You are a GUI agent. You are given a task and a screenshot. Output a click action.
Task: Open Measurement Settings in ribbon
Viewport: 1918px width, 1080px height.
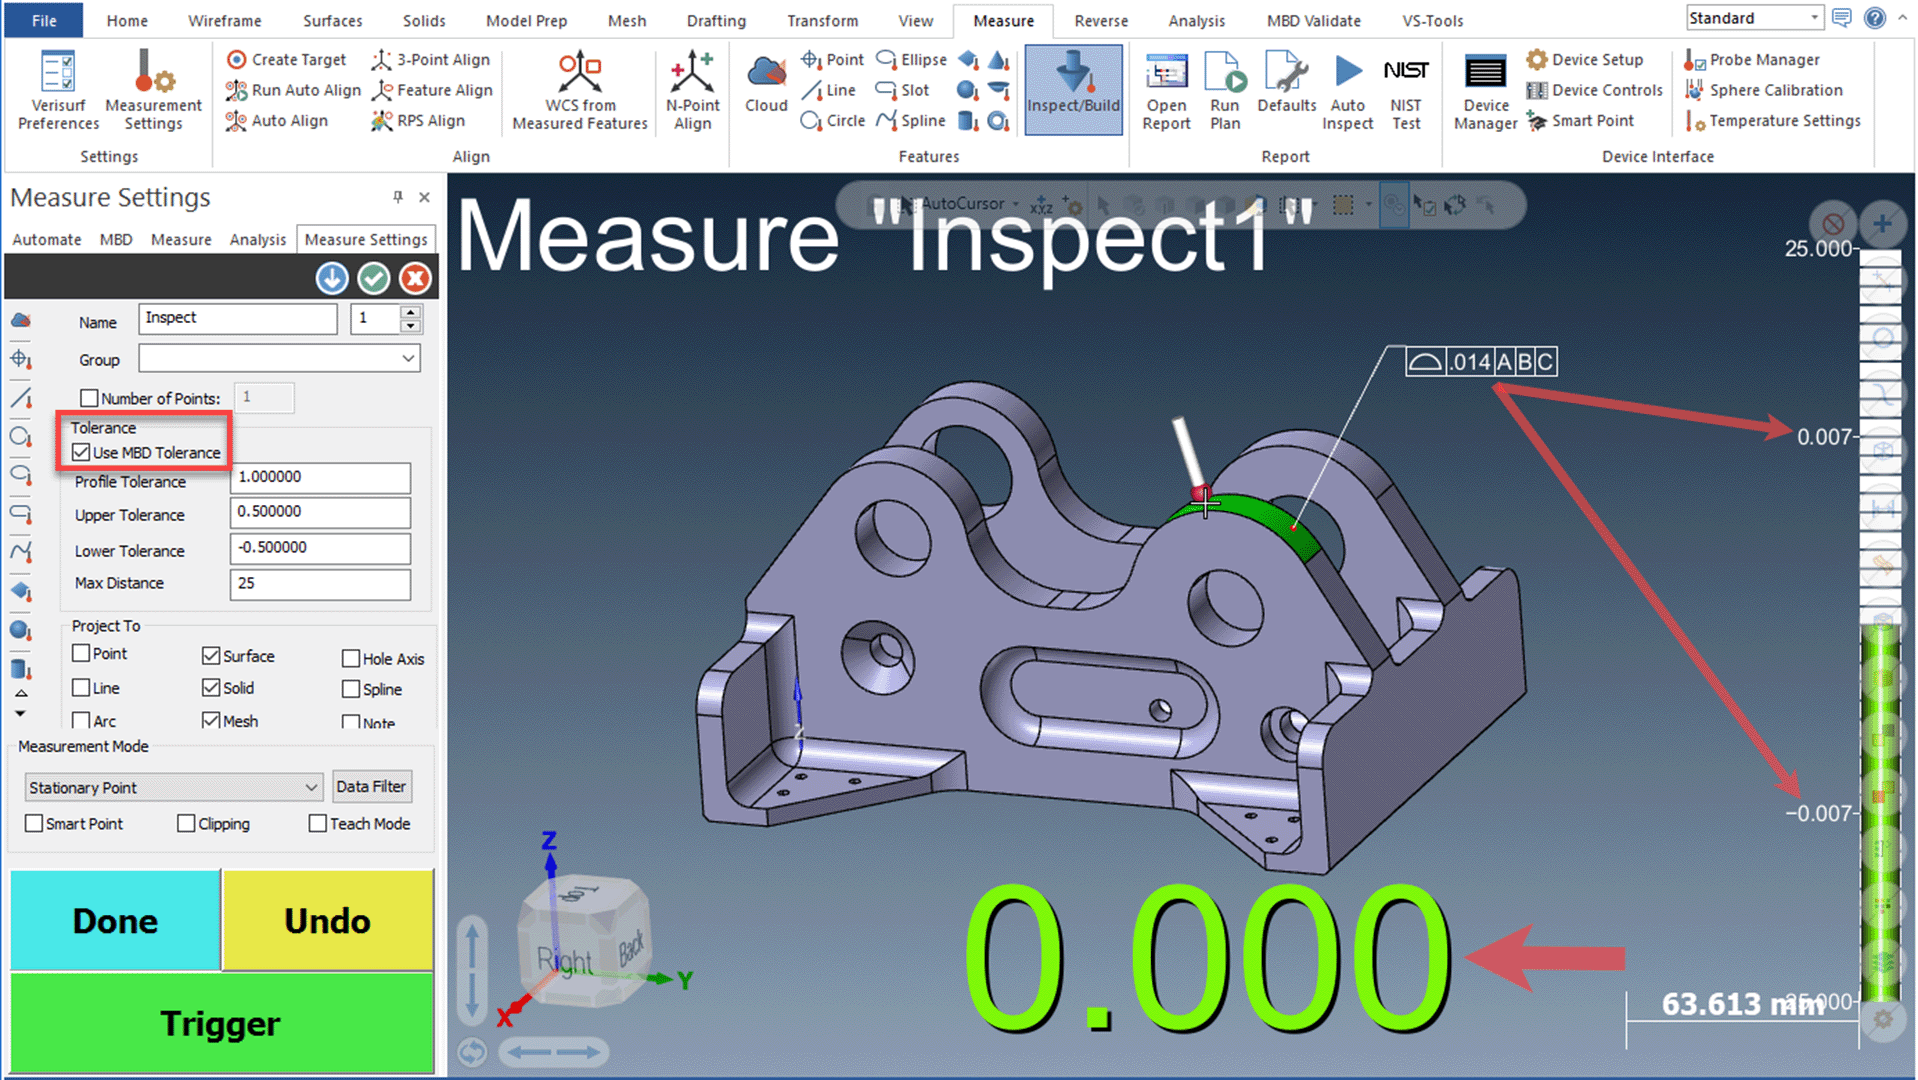pos(153,90)
